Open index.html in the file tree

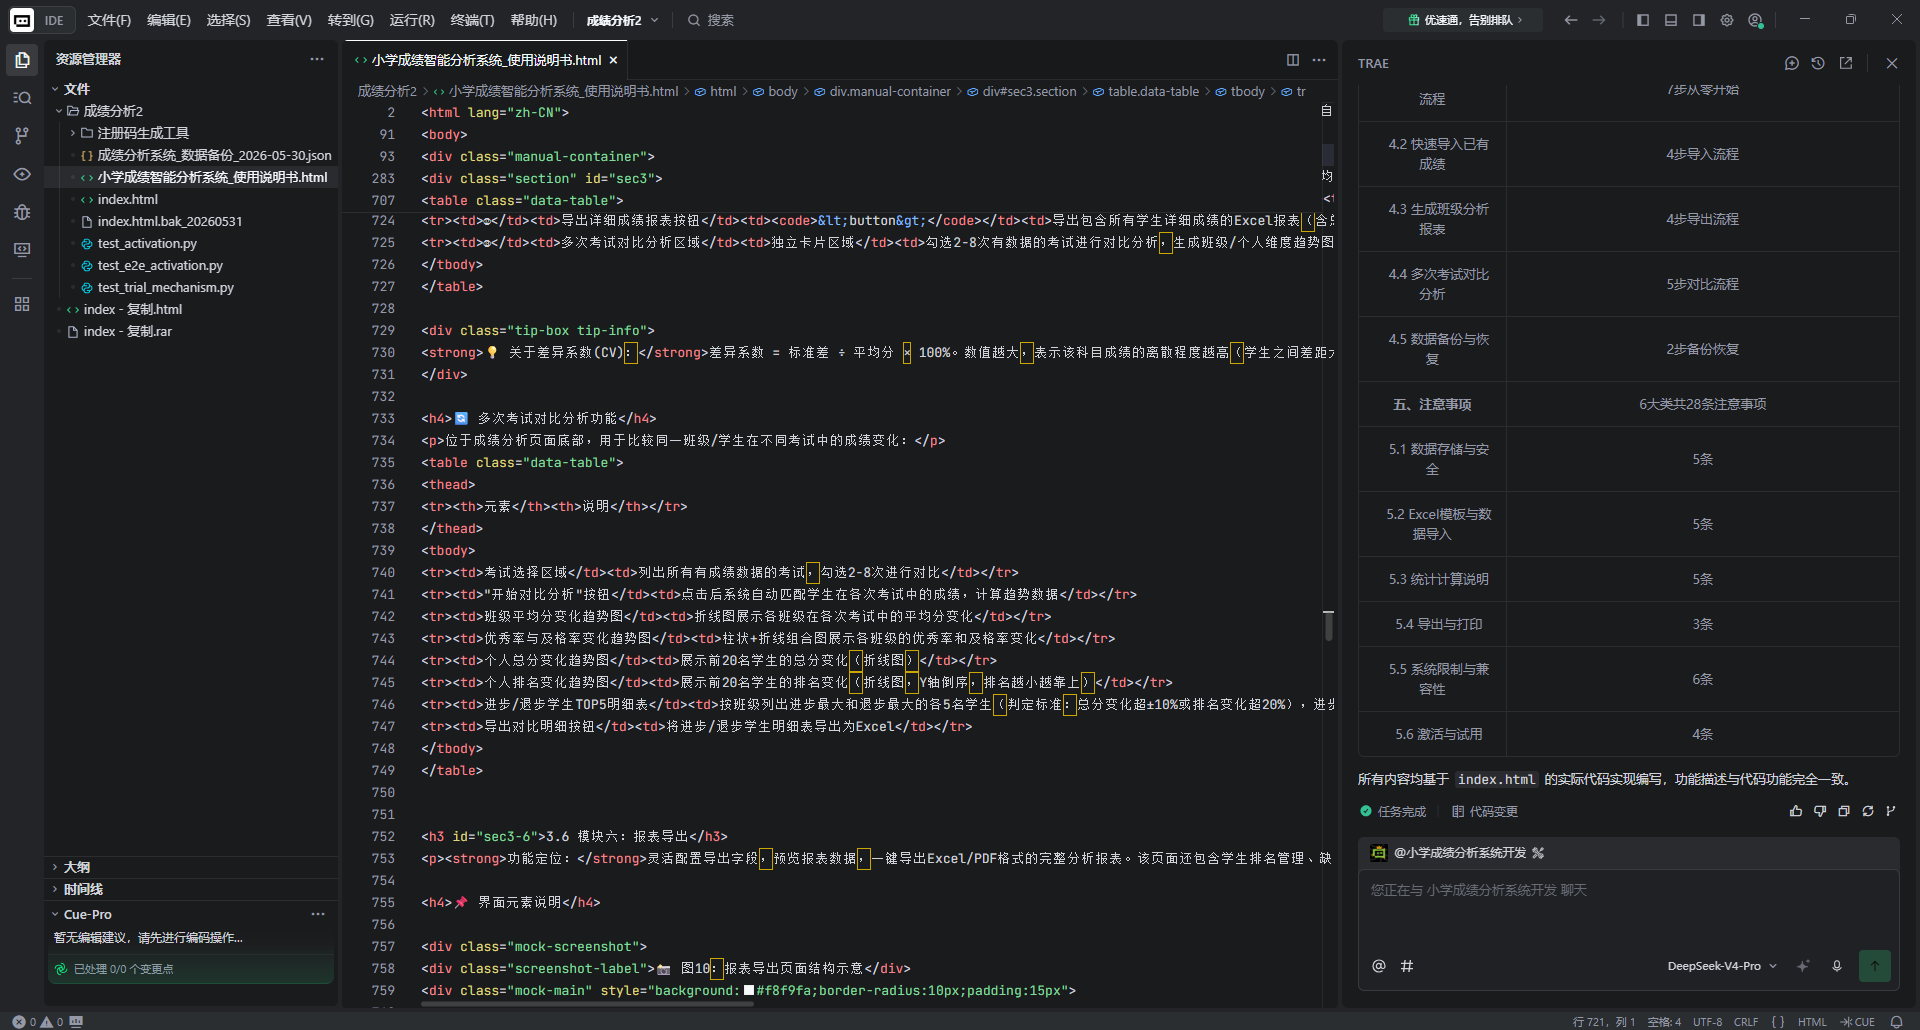[x=127, y=199]
